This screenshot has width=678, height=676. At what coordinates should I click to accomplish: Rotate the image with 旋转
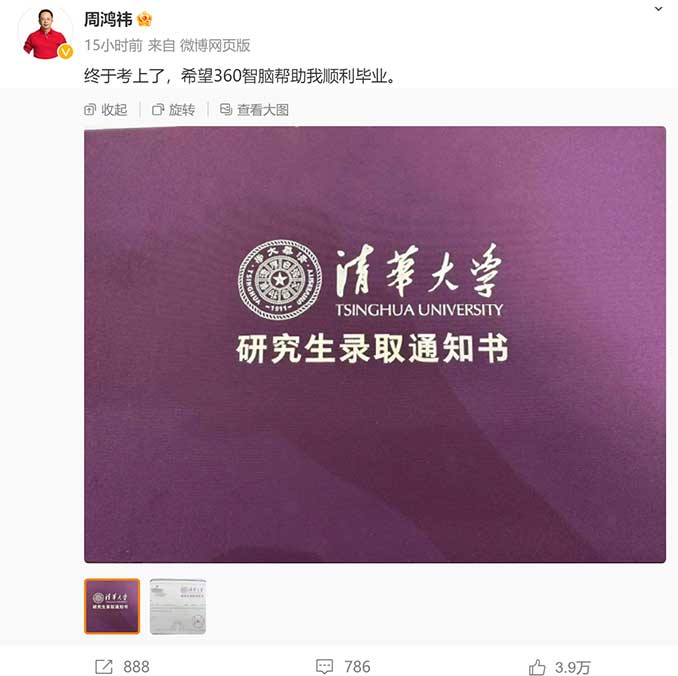coord(173,110)
